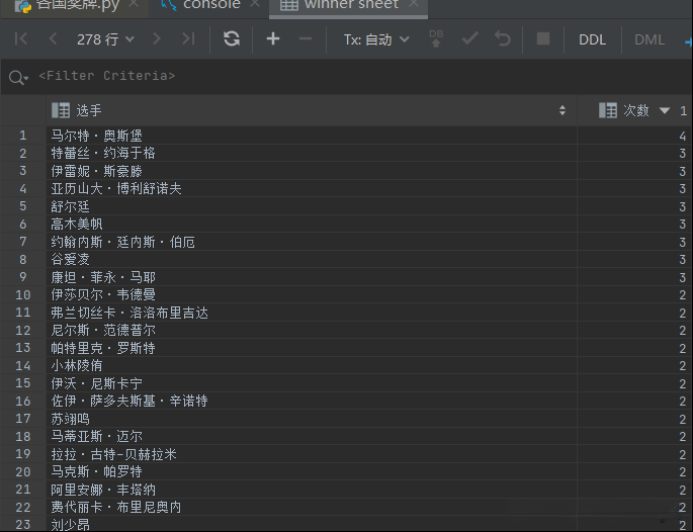The image size is (693, 532).
Task: Click the 选手 column table icon
Action: [x=61, y=110]
